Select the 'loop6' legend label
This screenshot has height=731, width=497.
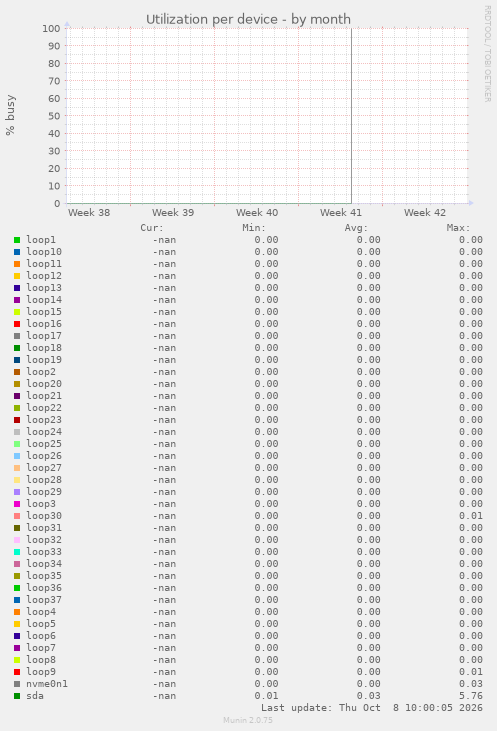point(41,636)
